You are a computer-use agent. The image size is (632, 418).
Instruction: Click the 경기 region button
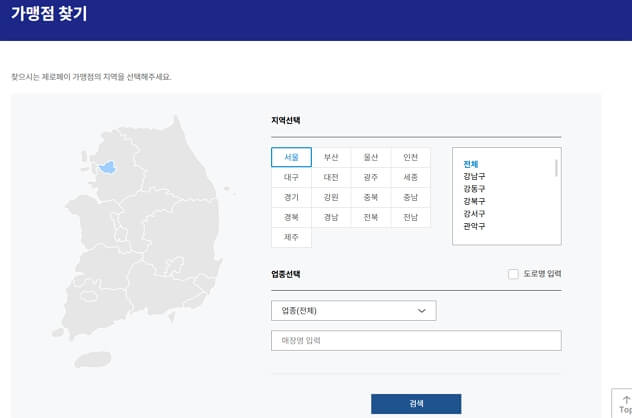point(291,197)
